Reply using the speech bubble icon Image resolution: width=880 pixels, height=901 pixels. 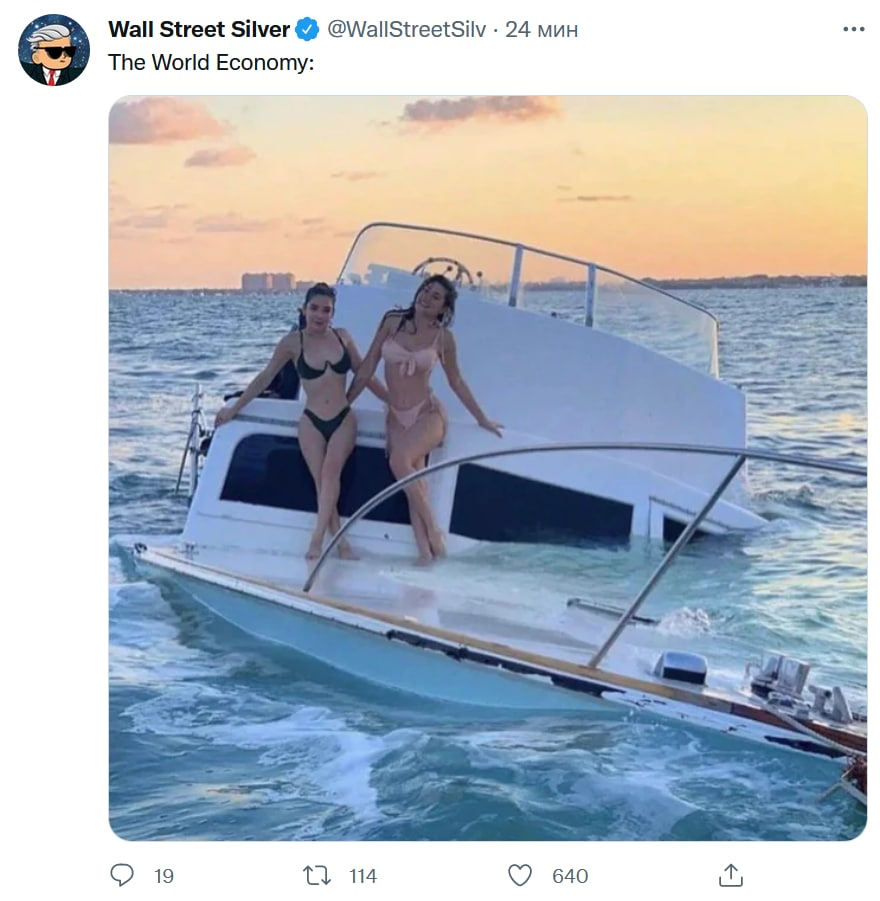[122, 876]
